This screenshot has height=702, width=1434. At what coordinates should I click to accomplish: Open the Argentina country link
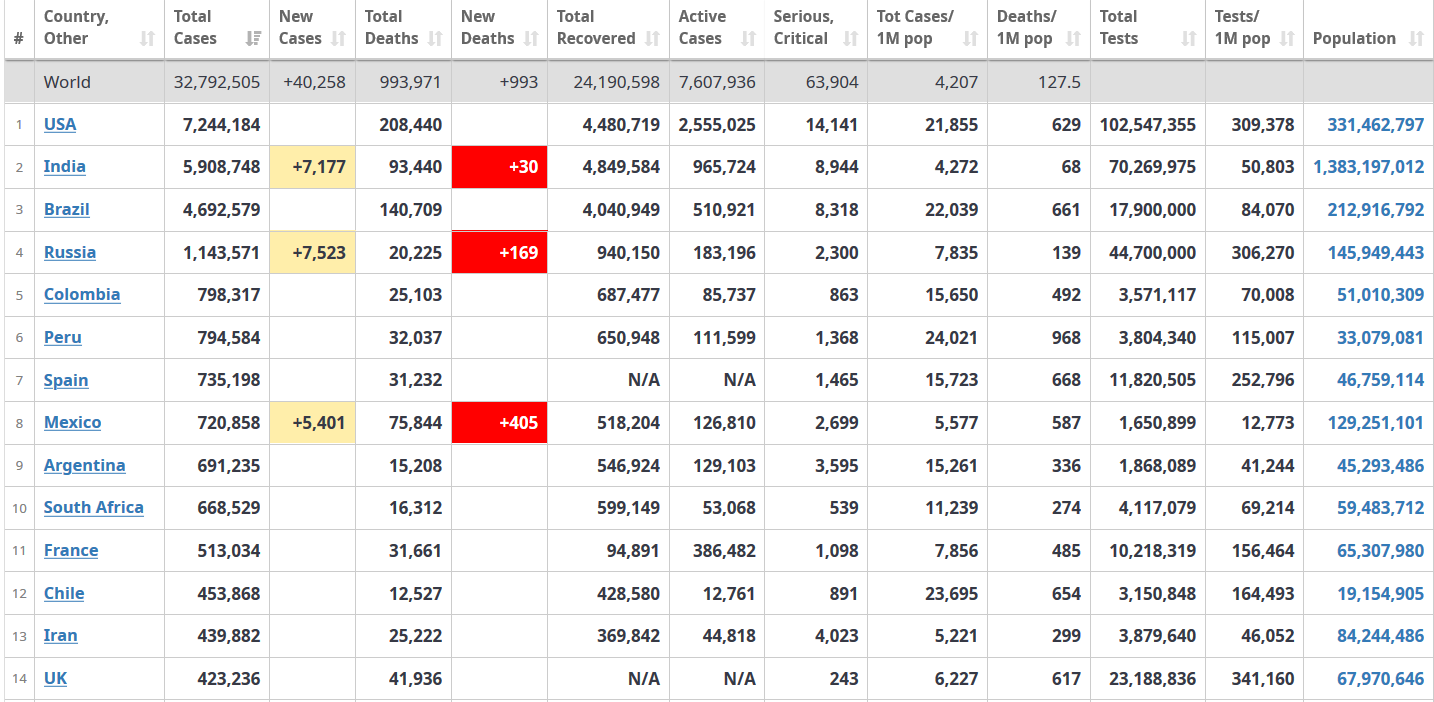tap(85, 465)
